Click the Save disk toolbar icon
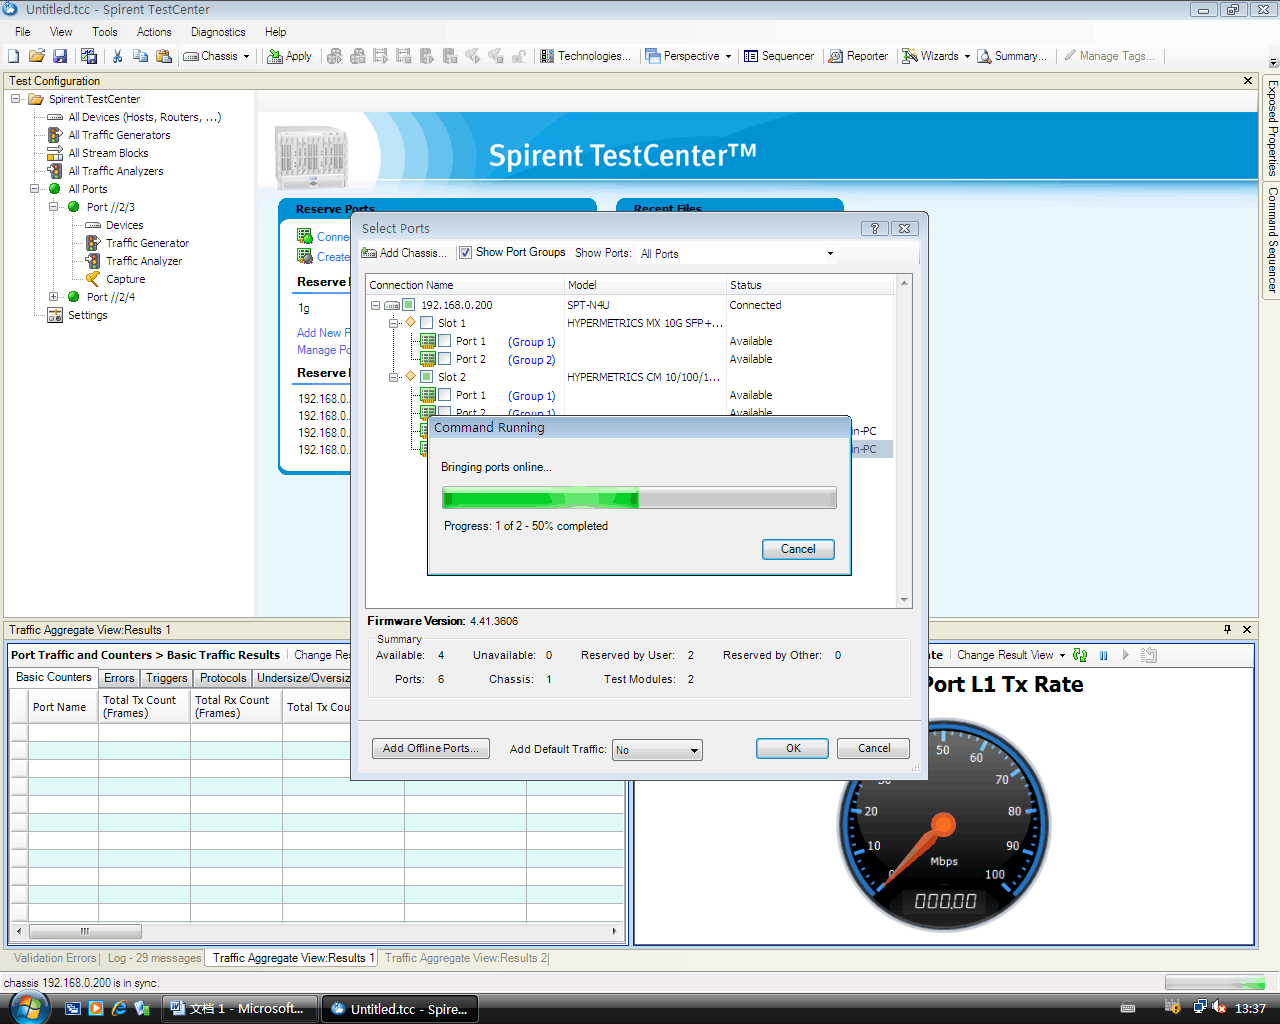The width and height of the screenshot is (1280, 1024). pos(60,56)
